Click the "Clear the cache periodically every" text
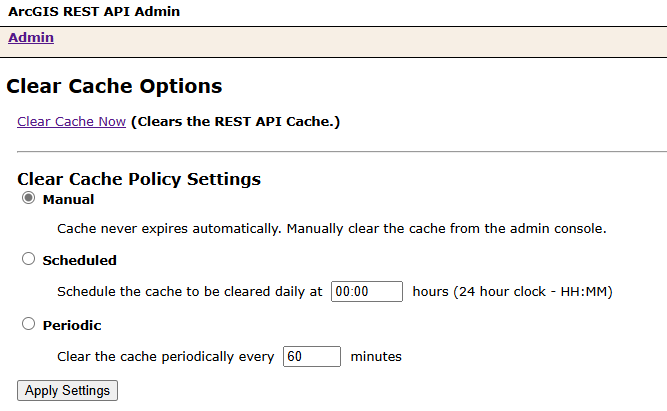The width and height of the screenshot is (667, 411). click(x=165, y=356)
